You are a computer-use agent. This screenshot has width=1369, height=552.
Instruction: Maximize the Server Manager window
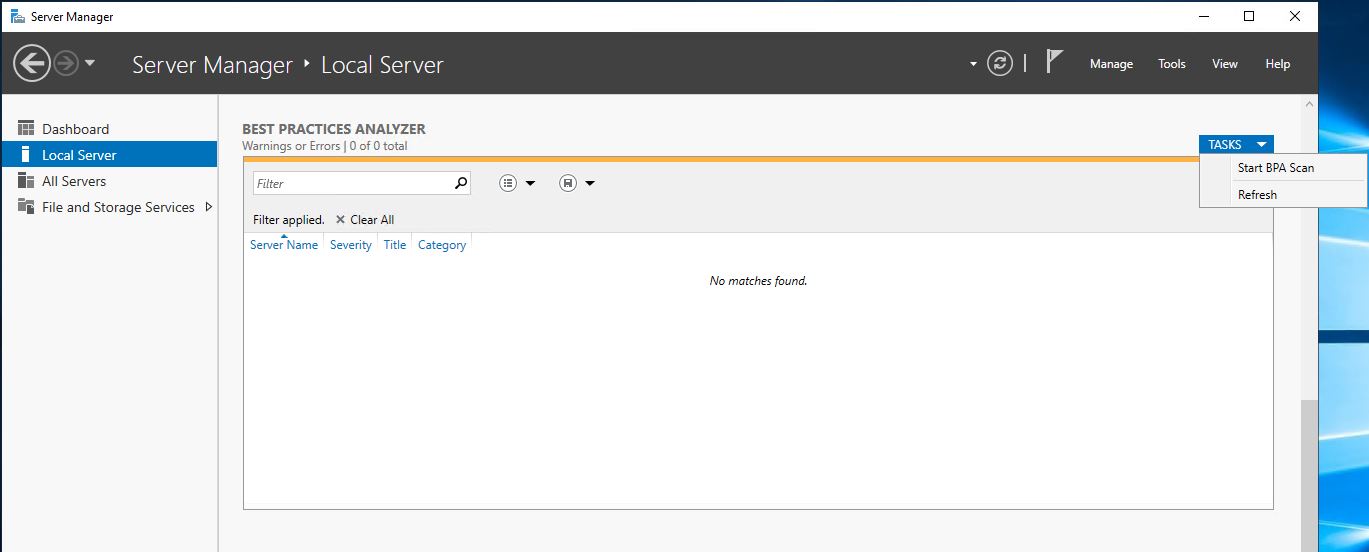point(1249,16)
